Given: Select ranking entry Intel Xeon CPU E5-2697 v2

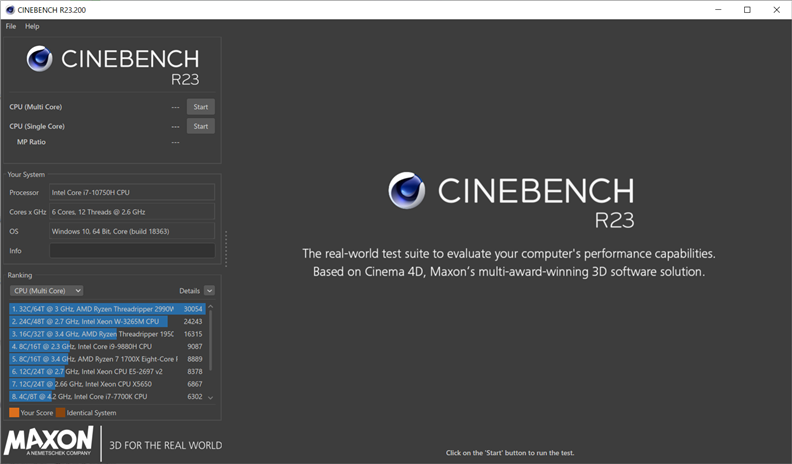Looking at the screenshot, I should (x=107, y=372).
